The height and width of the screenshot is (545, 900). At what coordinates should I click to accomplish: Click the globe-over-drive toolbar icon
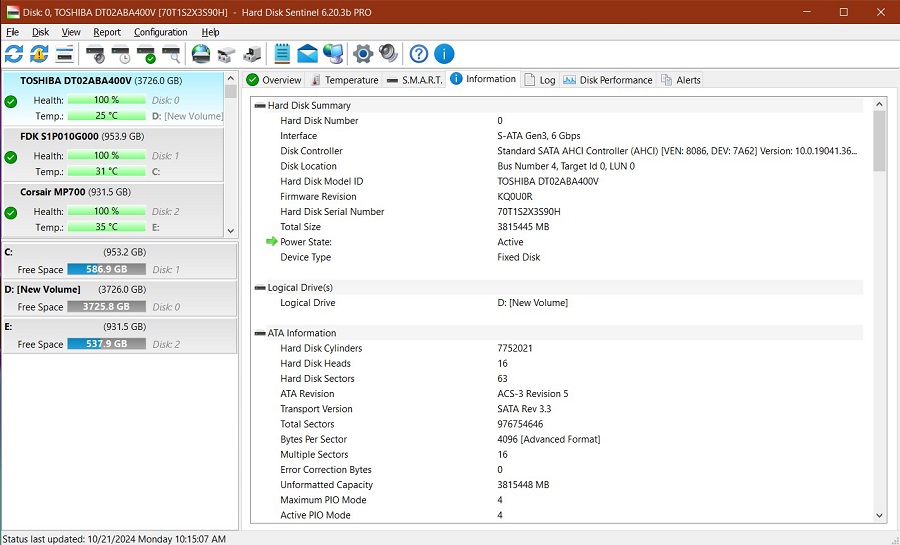(201, 54)
